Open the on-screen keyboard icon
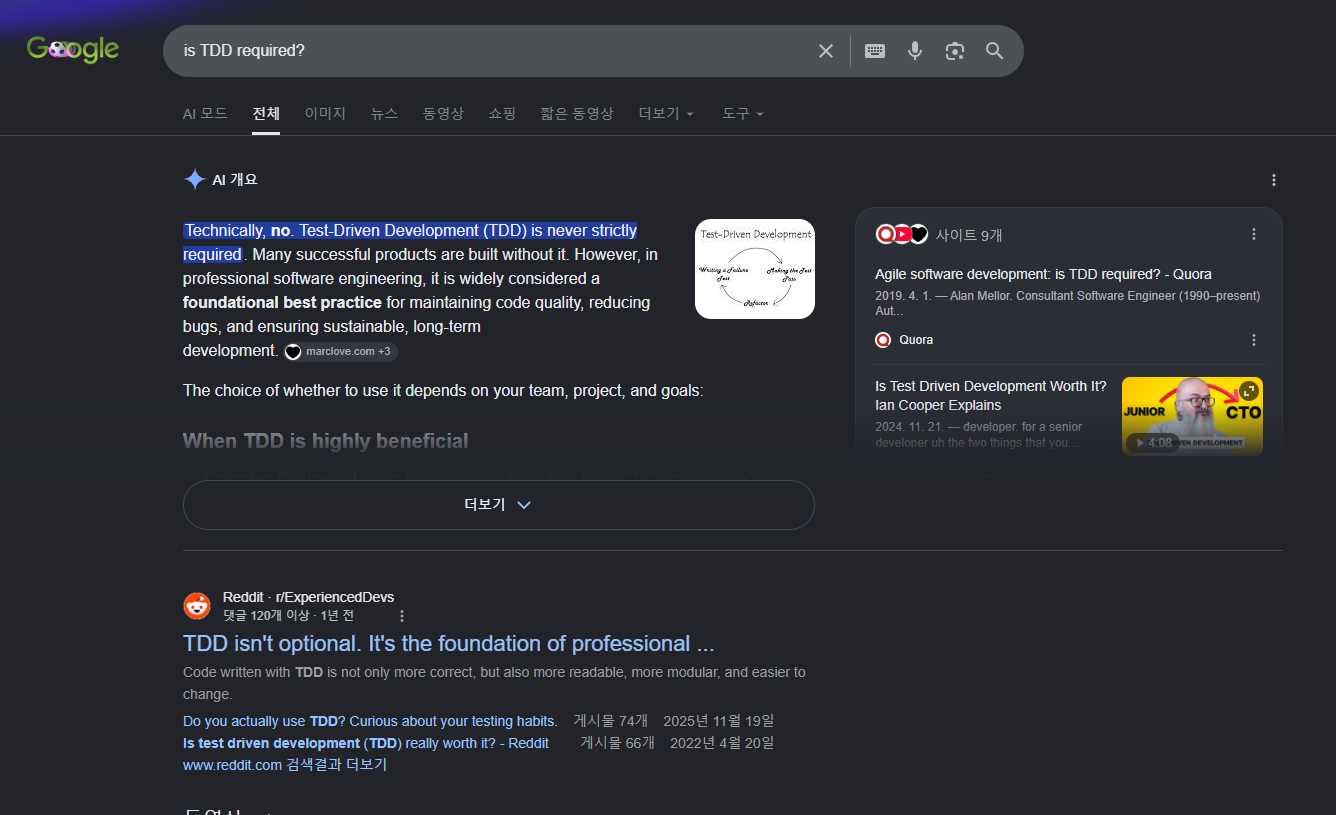The height and width of the screenshot is (815, 1336). [x=875, y=51]
